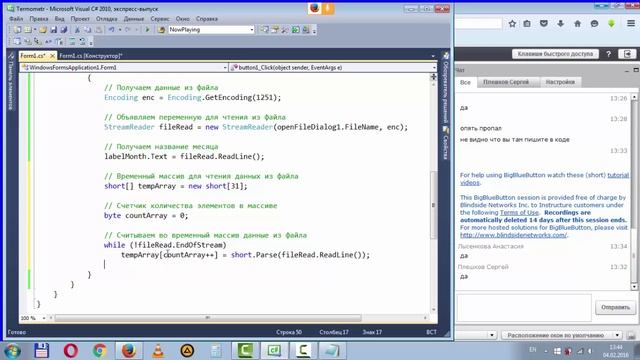Click the Windows Start button

(12, 351)
